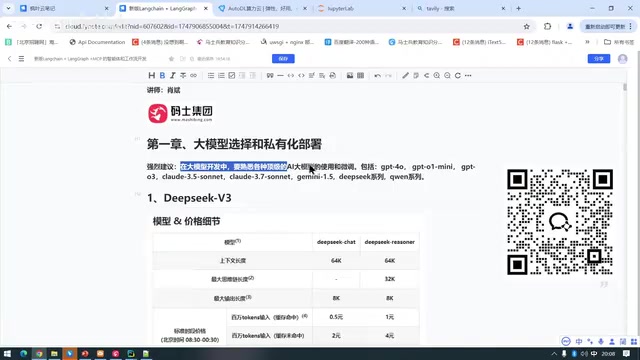Insert a hyperlink with the link icon
640x360 pixels.
[193, 76]
